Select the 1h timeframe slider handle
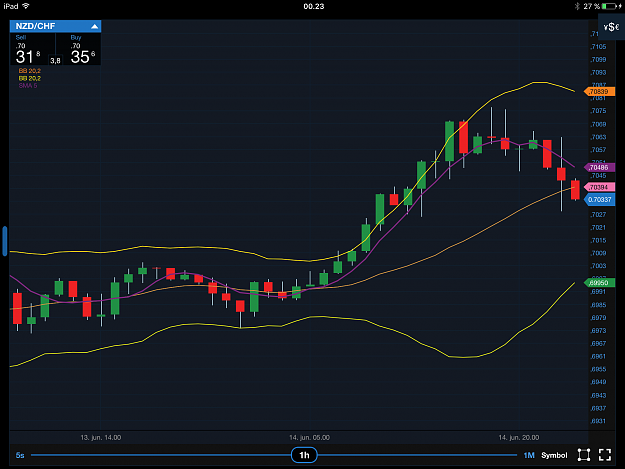 tap(304, 455)
